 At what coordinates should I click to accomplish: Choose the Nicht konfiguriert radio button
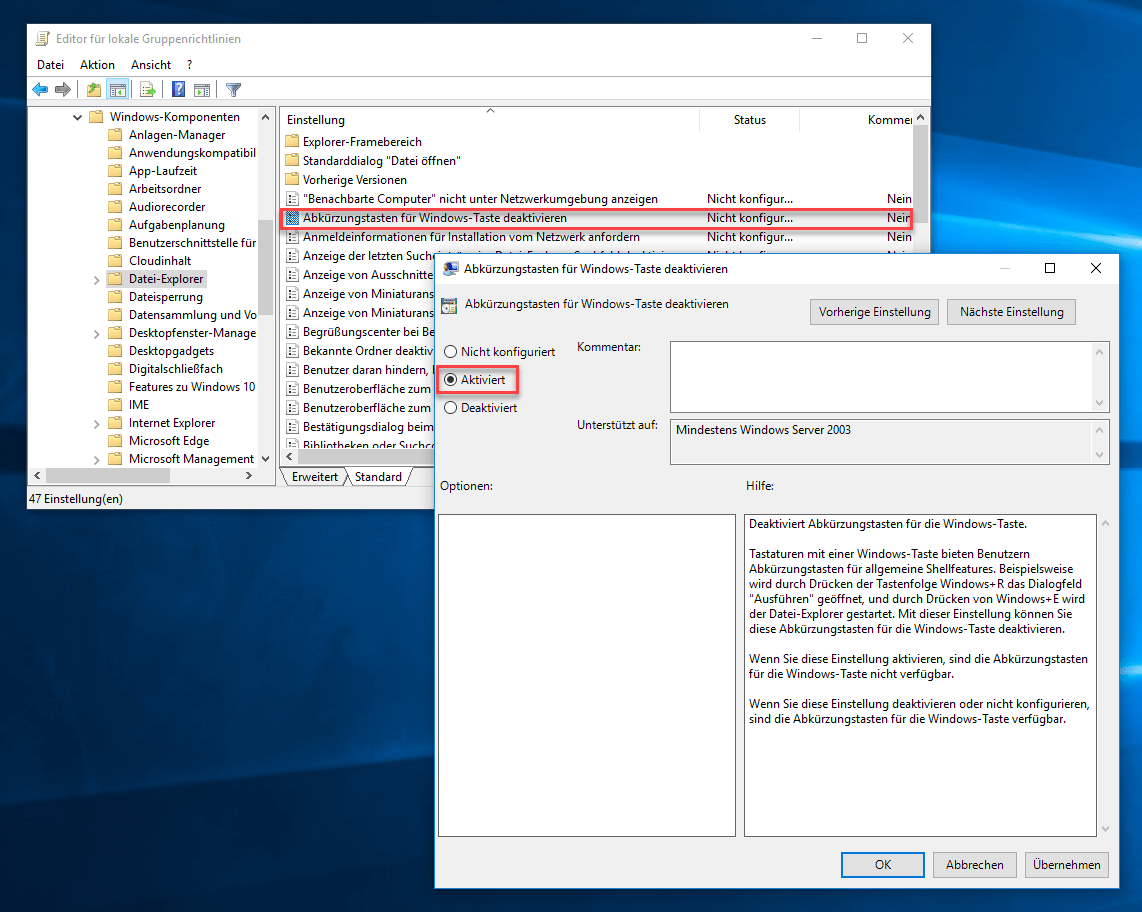pos(452,352)
